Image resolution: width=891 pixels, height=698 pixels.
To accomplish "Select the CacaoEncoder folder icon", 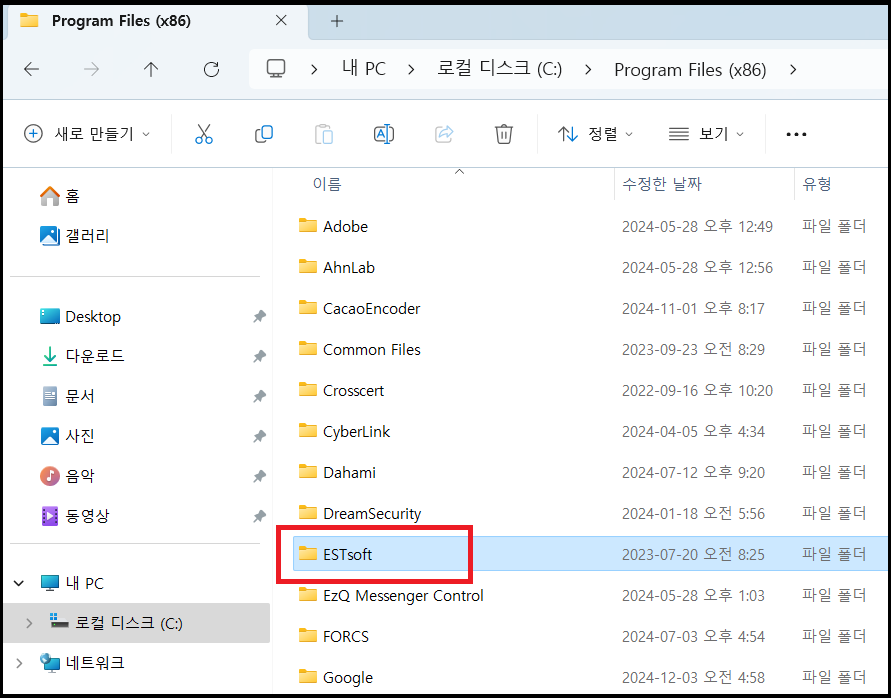I will point(307,308).
